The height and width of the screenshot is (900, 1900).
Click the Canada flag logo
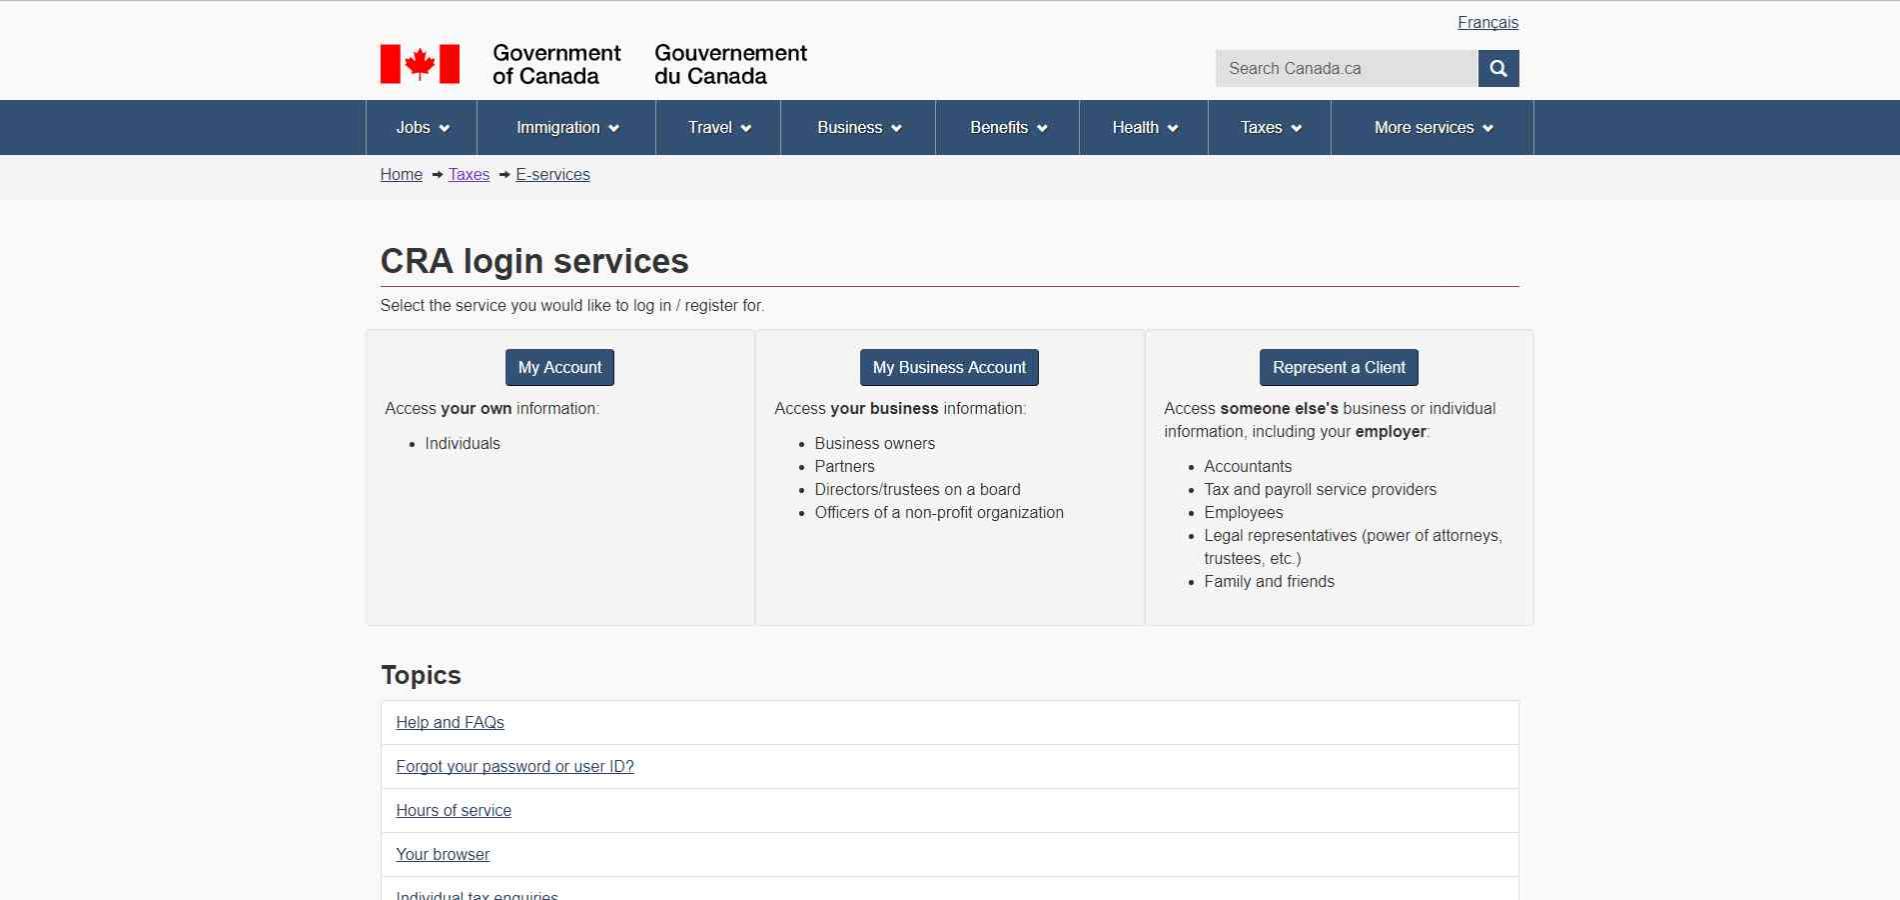(420, 64)
